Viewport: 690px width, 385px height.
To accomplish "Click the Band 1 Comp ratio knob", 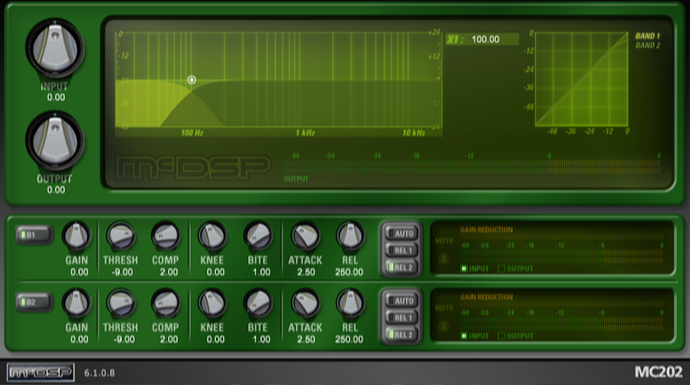I will coord(165,235).
